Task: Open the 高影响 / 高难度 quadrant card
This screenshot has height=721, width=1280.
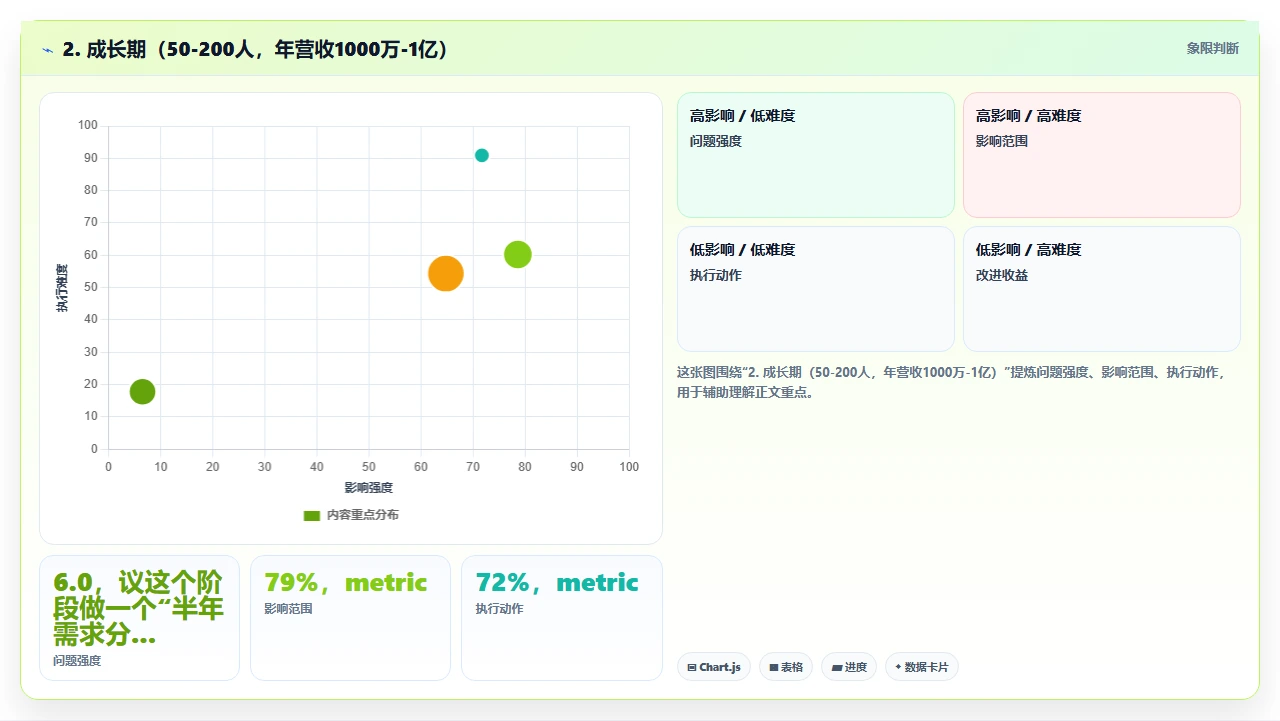Action: coord(1102,155)
